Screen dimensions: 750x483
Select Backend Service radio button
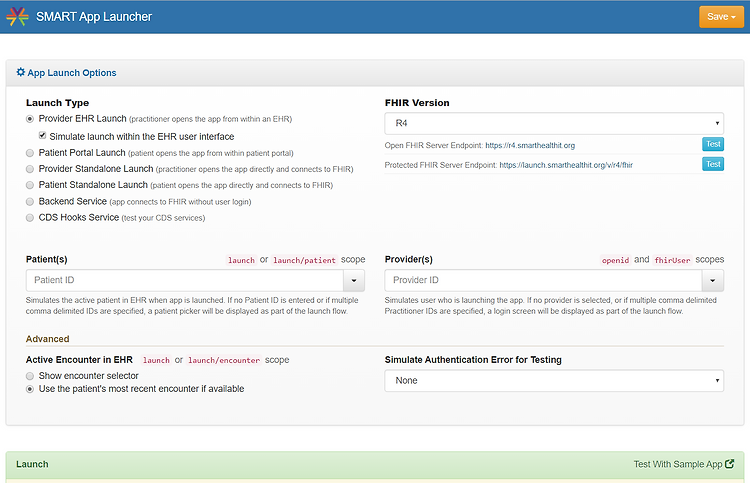30,202
